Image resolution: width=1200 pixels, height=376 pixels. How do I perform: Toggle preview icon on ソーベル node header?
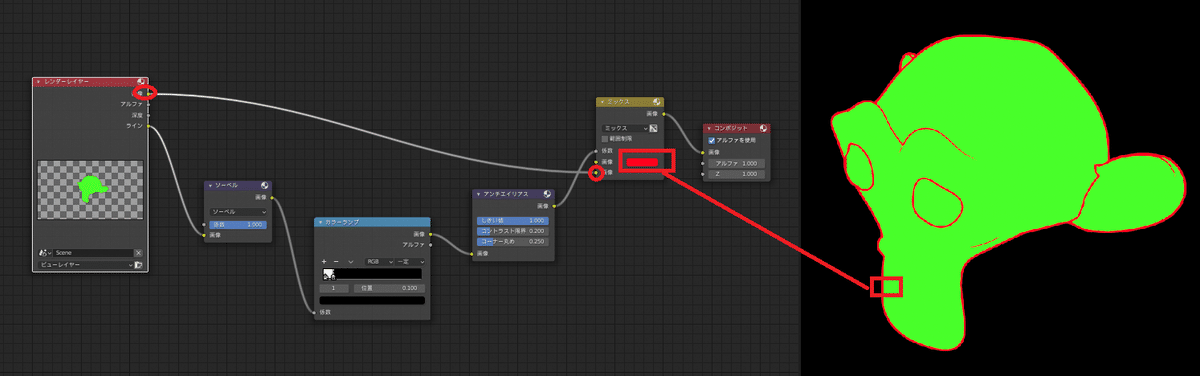264,185
